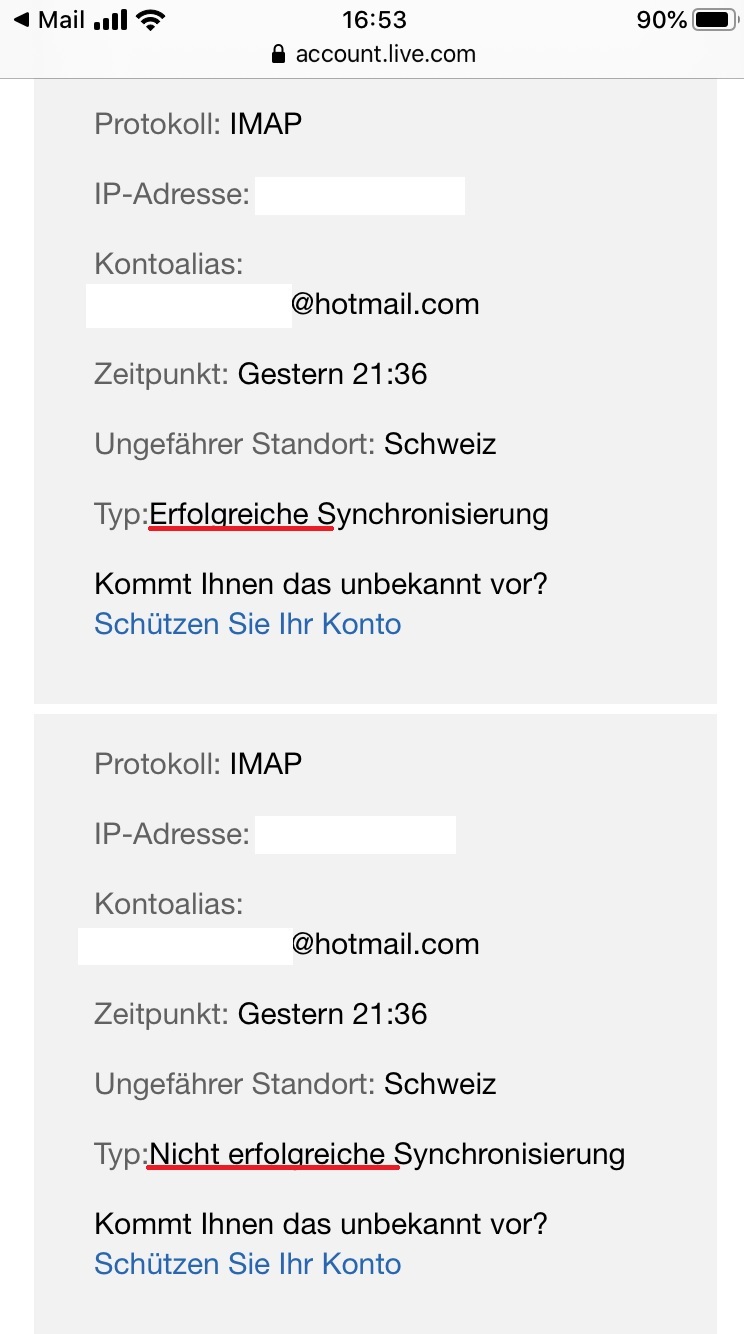Tap the @hotmail.com alias in the lower card
744x1334 pixels.
(385, 944)
